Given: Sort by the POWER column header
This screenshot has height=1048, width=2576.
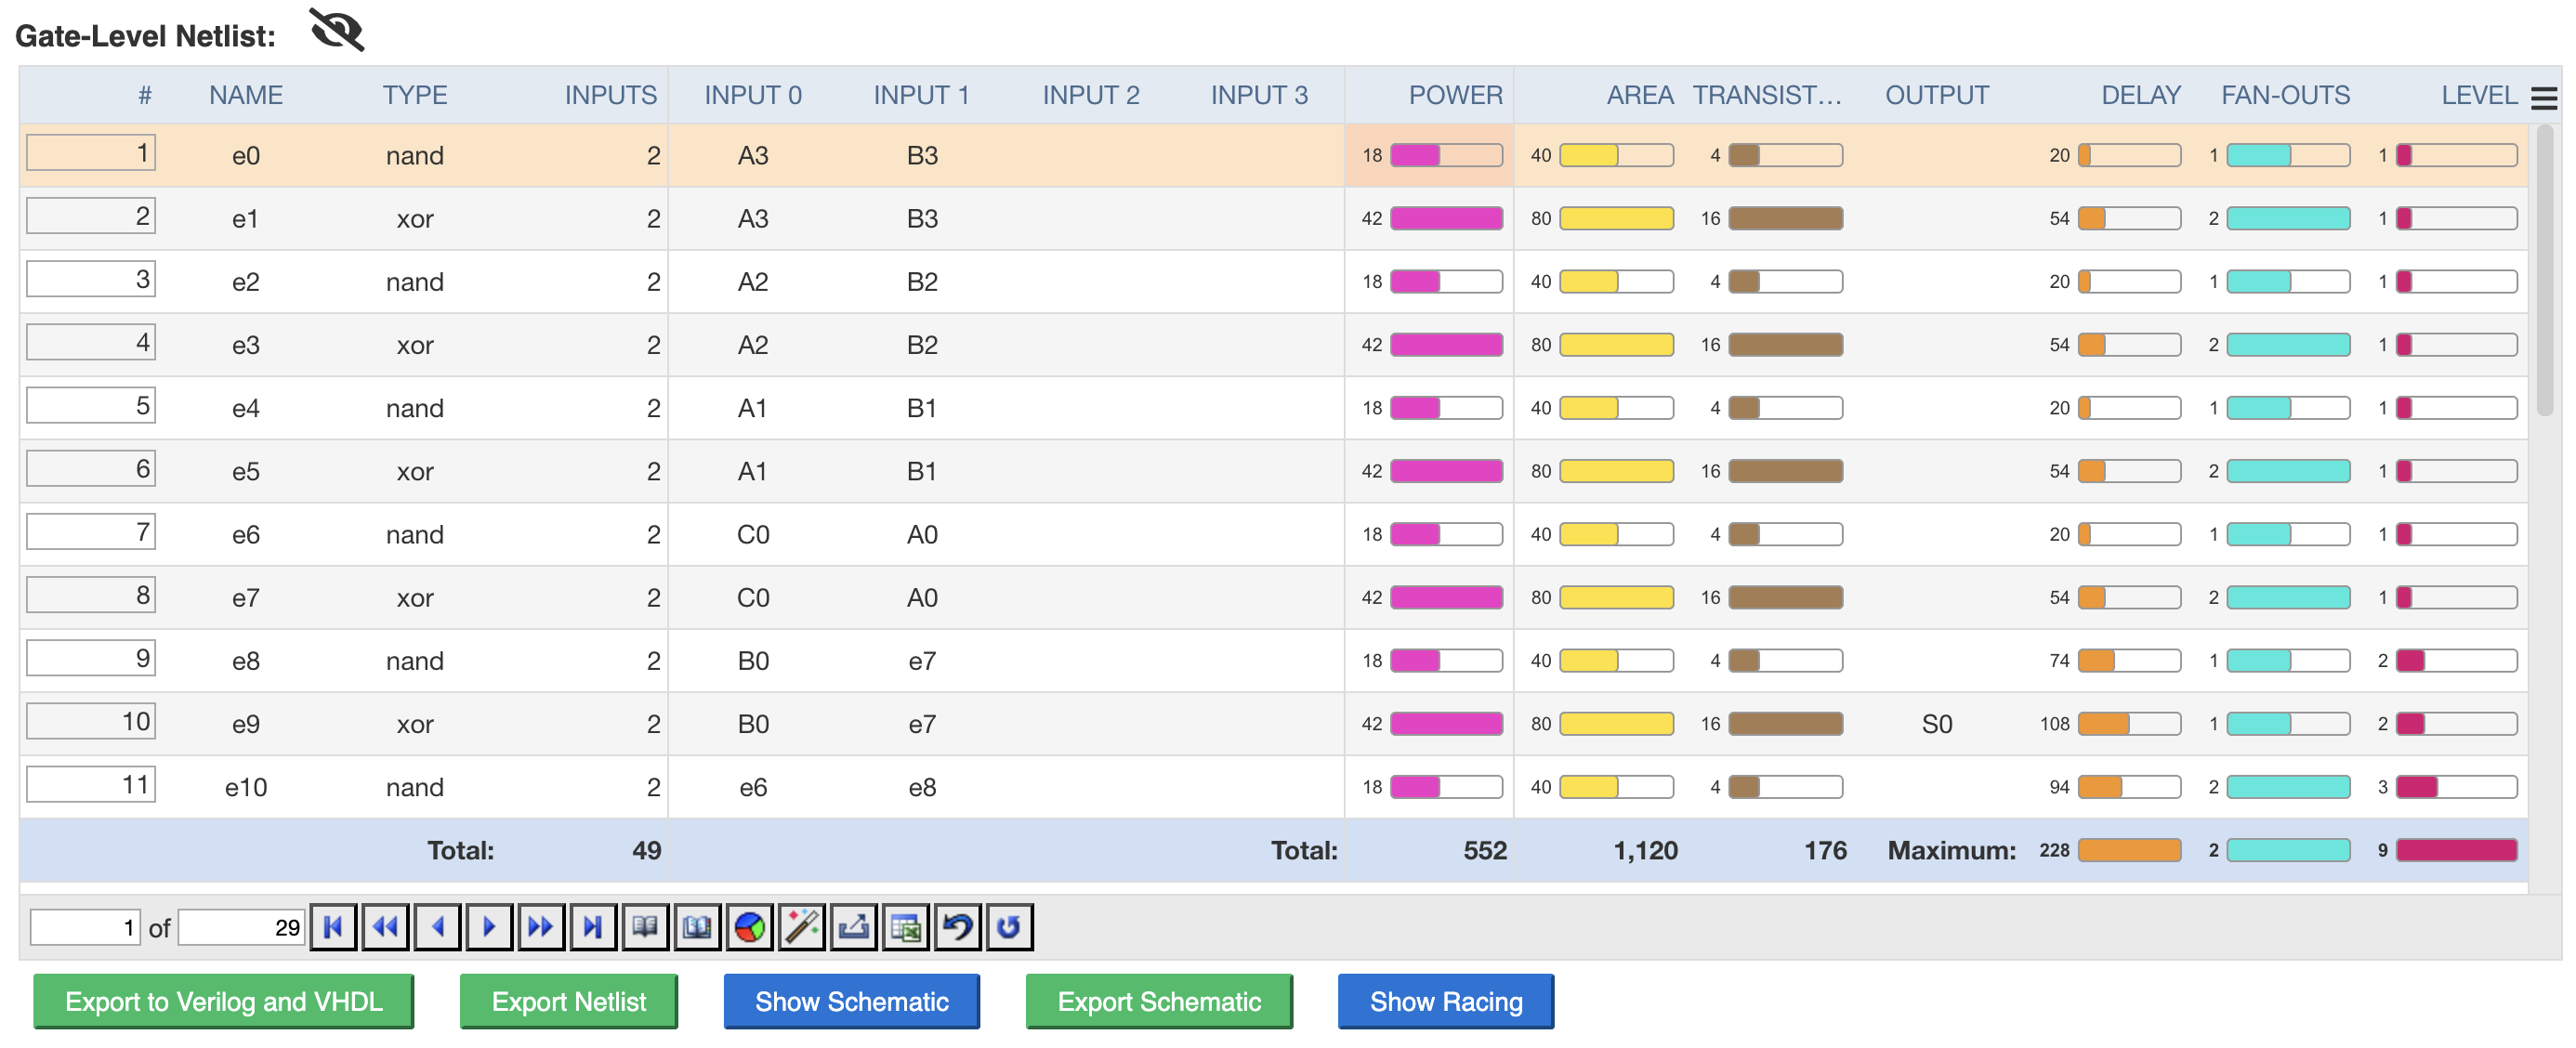Looking at the screenshot, I should click(x=1455, y=95).
